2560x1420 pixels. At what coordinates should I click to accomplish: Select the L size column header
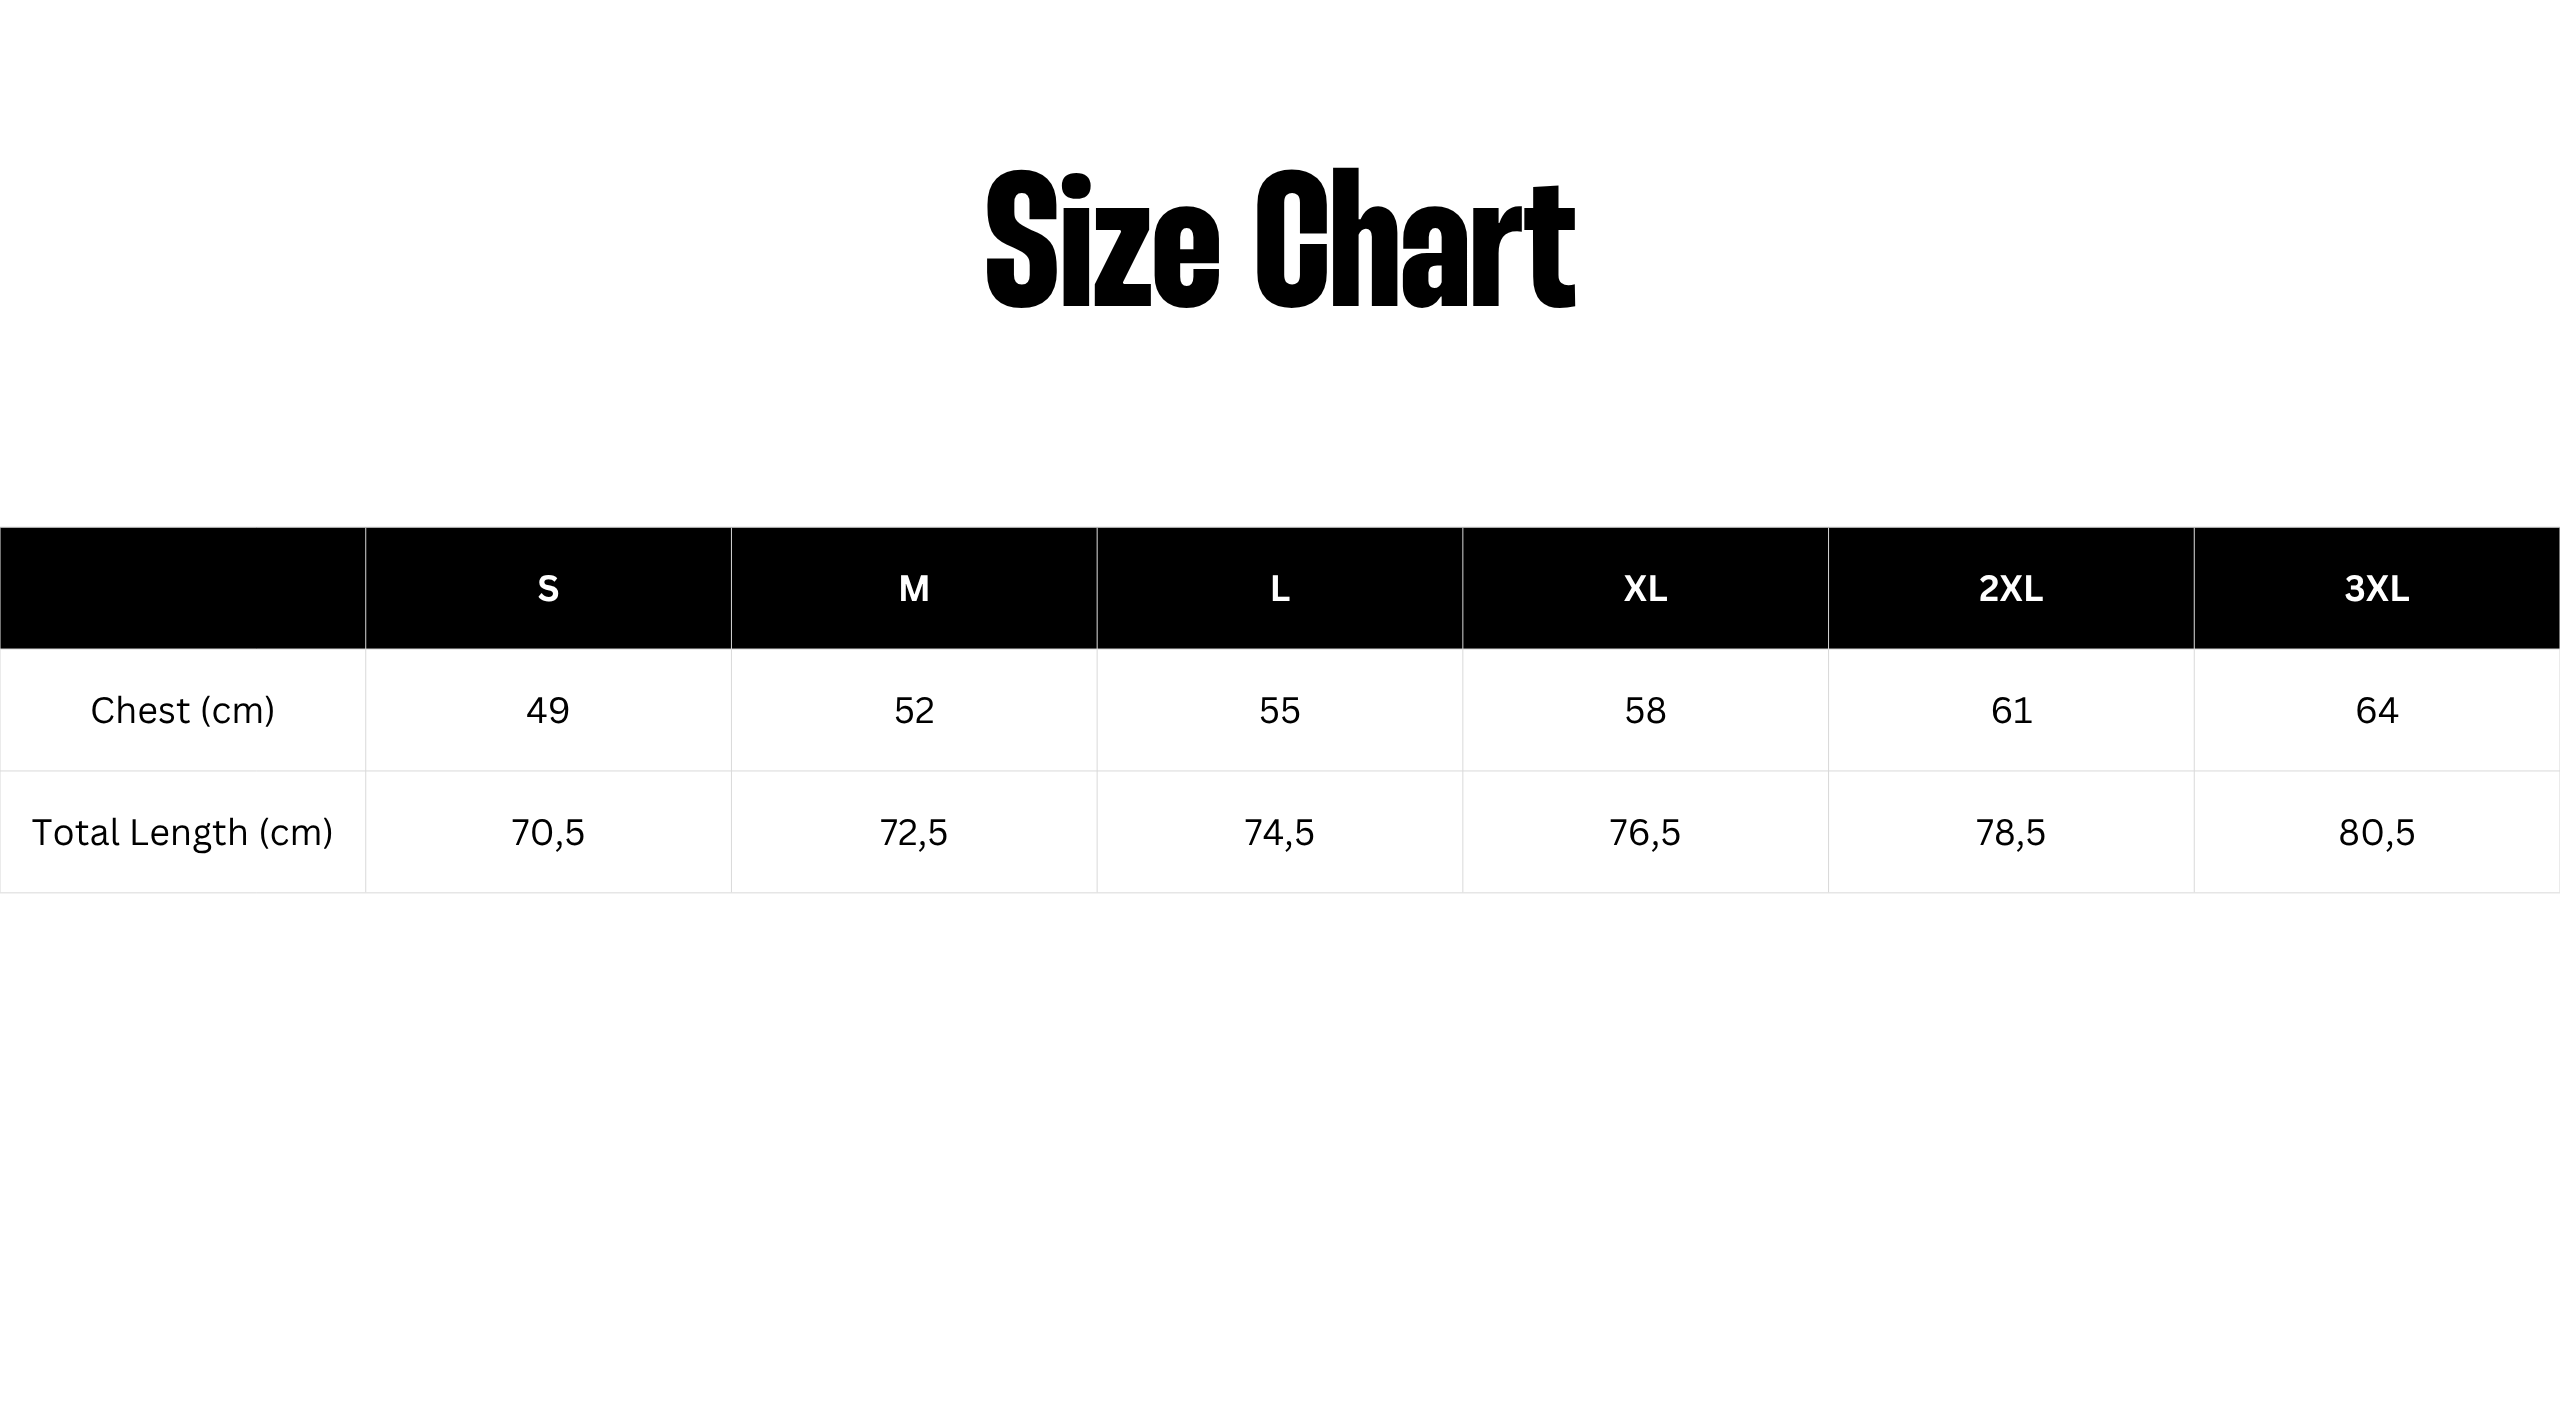1280,589
